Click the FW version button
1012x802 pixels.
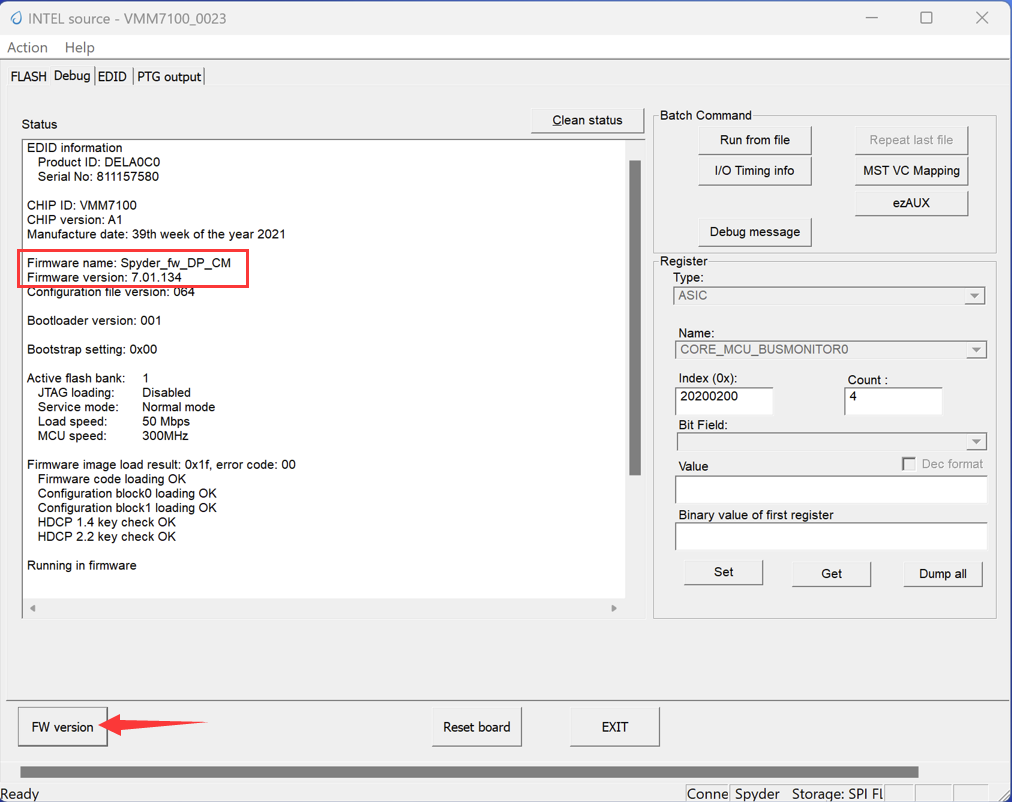(x=63, y=727)
